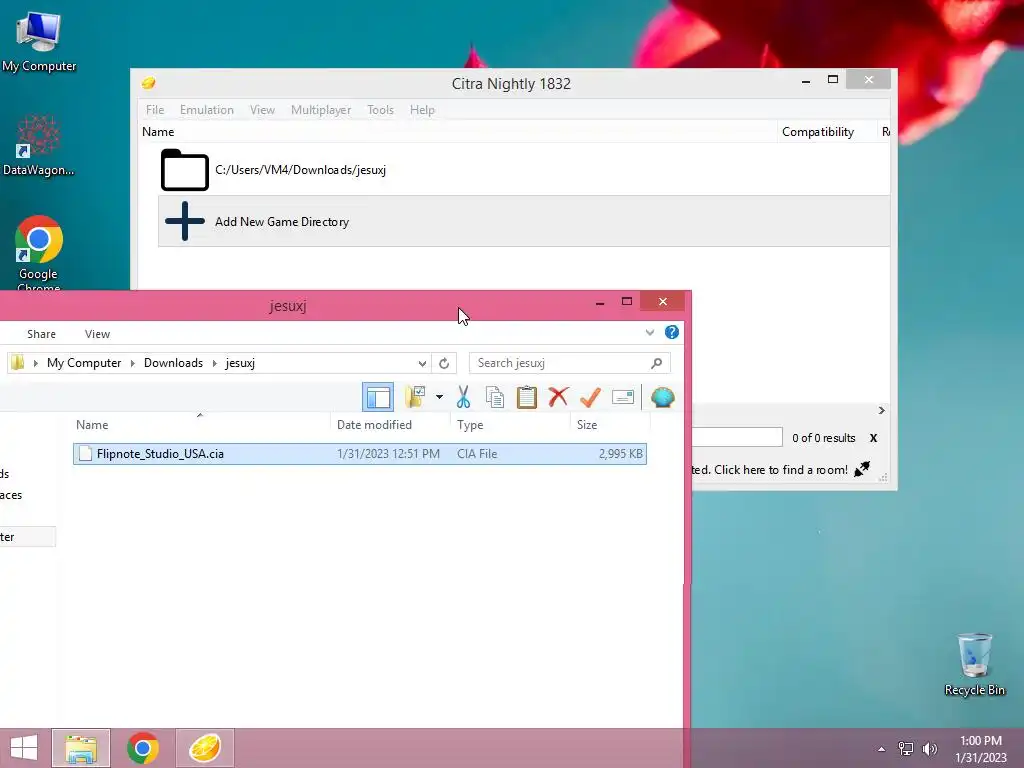Screen dimensions: 1024x768
Task: Open the Help menu in Citra
Action: coord(422,110)
